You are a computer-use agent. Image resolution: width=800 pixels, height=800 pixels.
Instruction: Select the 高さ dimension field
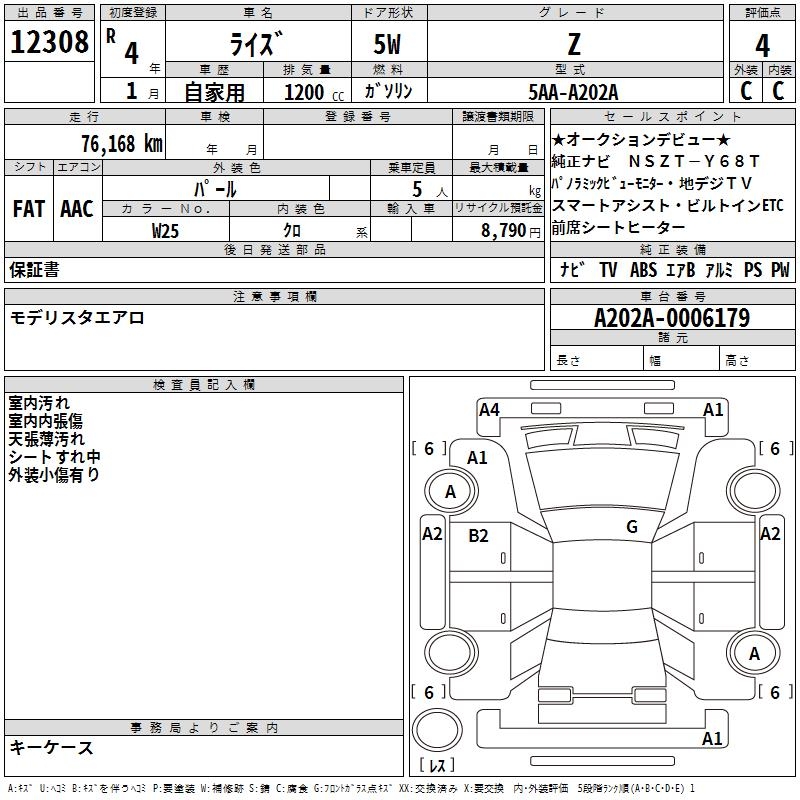click(758, 359)
